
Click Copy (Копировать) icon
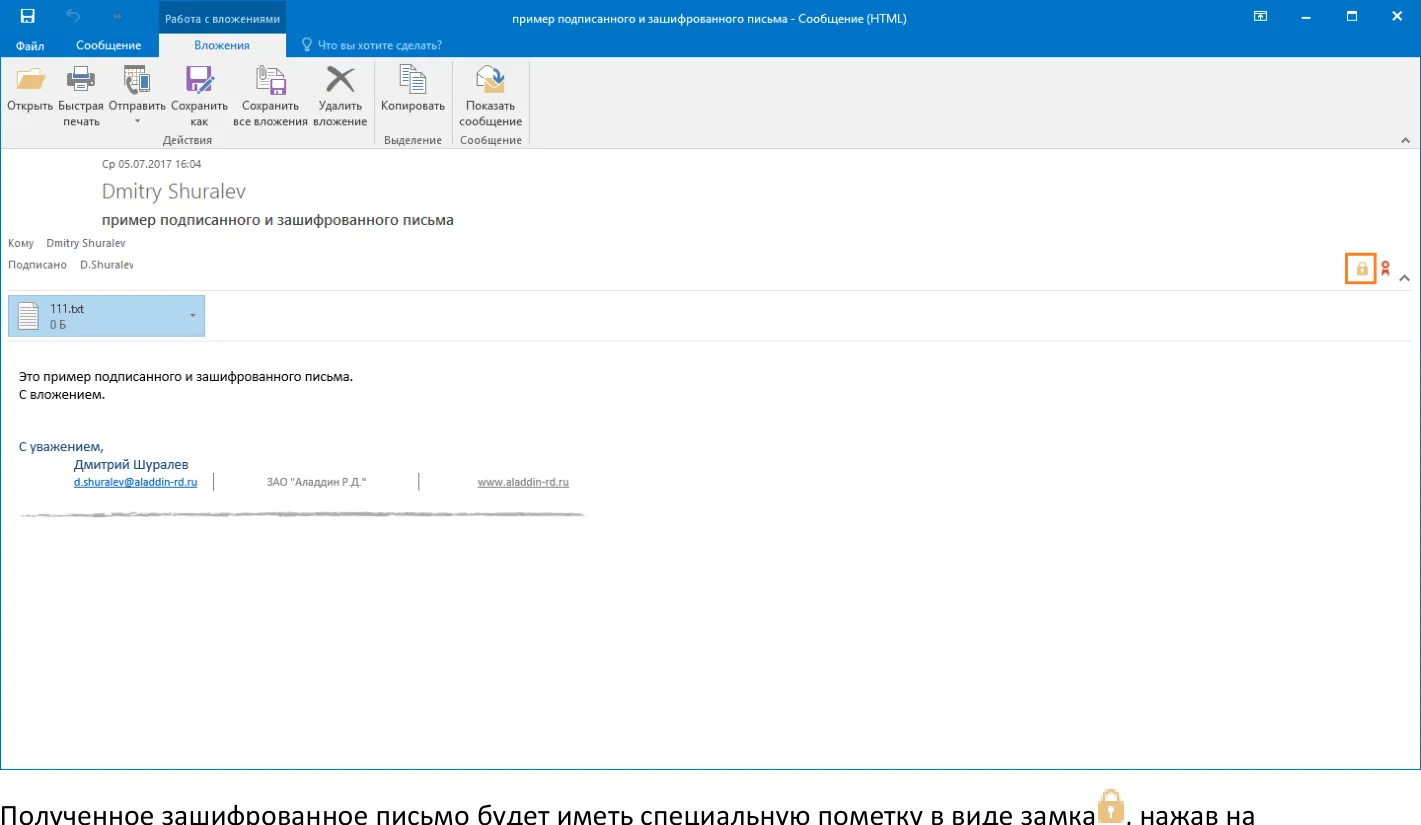(x=412, y=80)
